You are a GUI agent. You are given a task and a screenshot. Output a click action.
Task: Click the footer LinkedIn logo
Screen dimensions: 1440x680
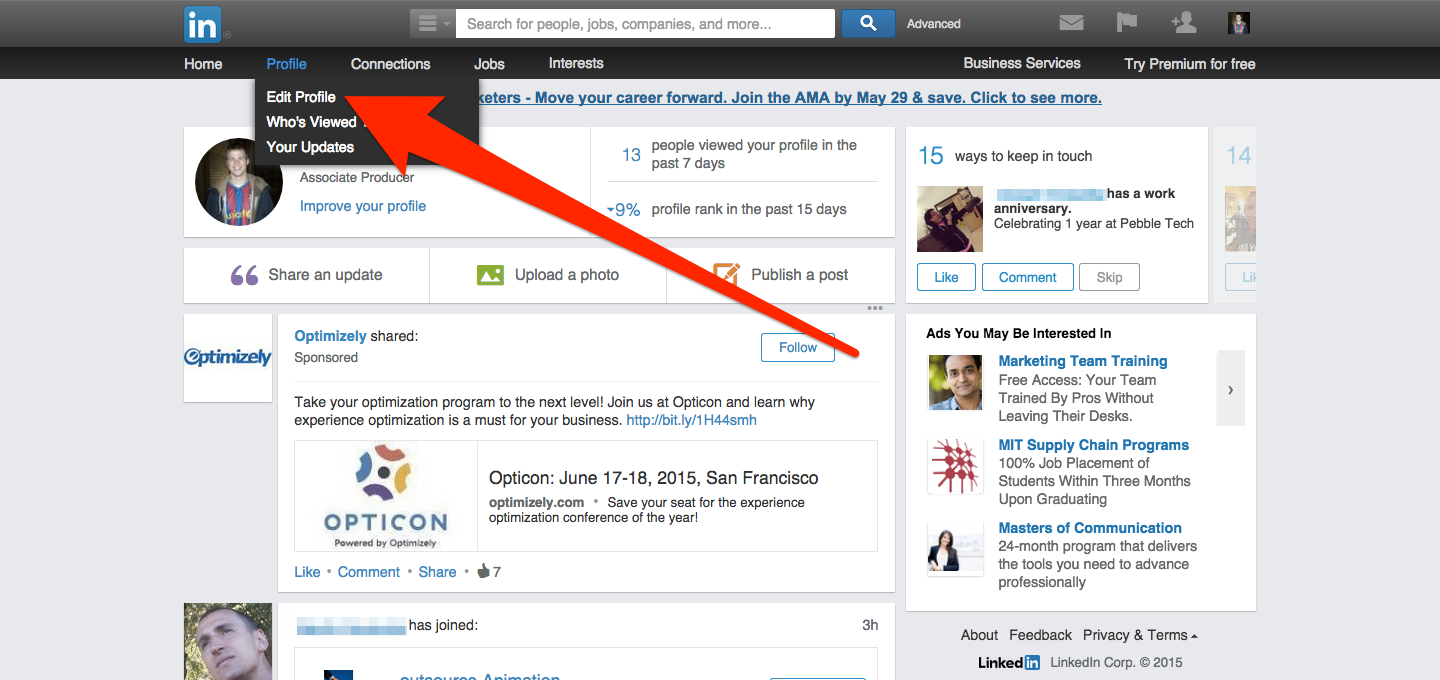(1009, 662)
